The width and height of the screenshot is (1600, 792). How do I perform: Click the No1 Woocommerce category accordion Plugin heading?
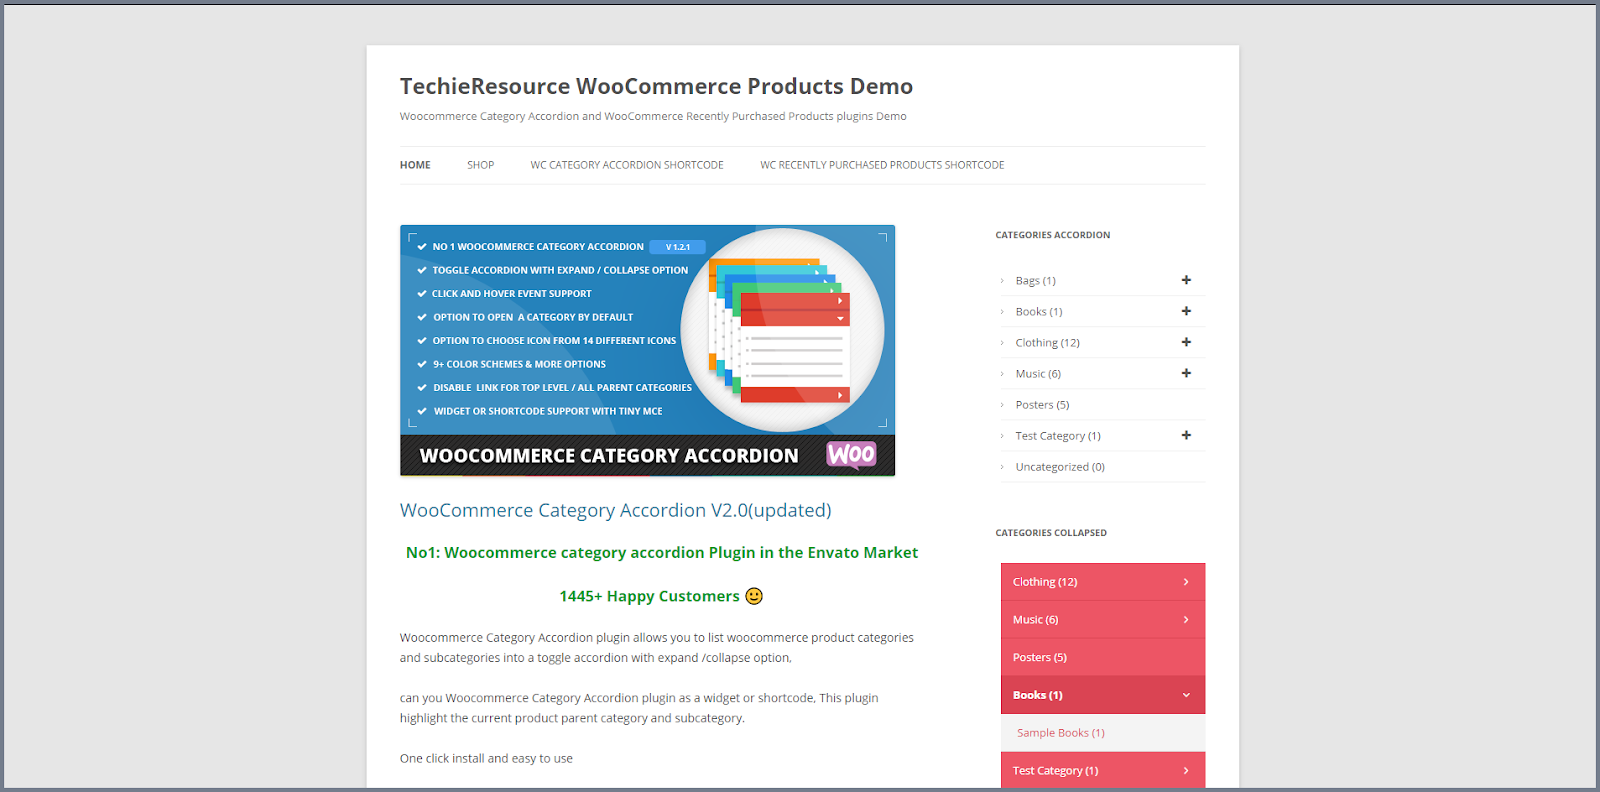click(661, 552)
